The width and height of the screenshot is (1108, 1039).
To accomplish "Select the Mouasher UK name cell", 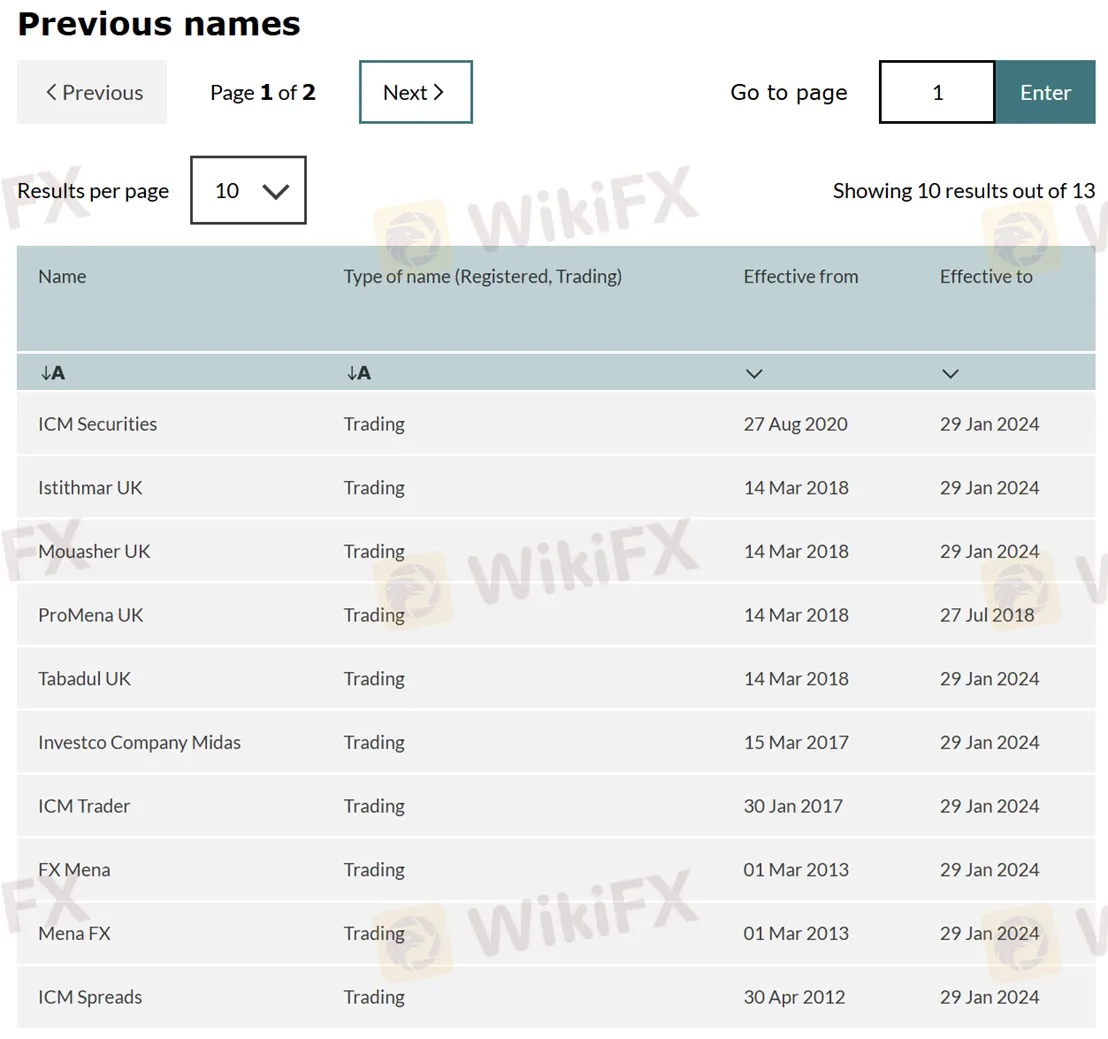I will (x=94, y=551).
